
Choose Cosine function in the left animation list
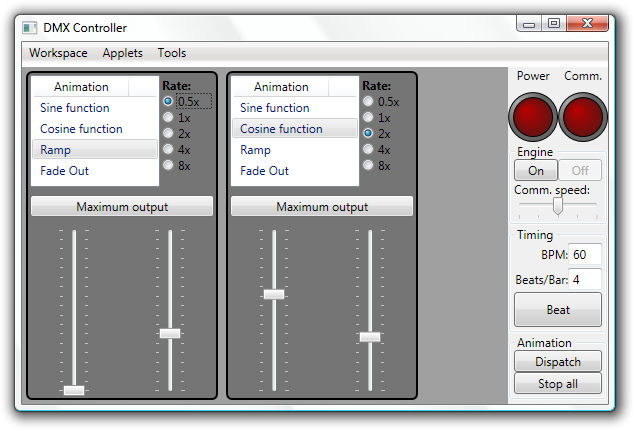pyautogui.click(x=95, y=129)
